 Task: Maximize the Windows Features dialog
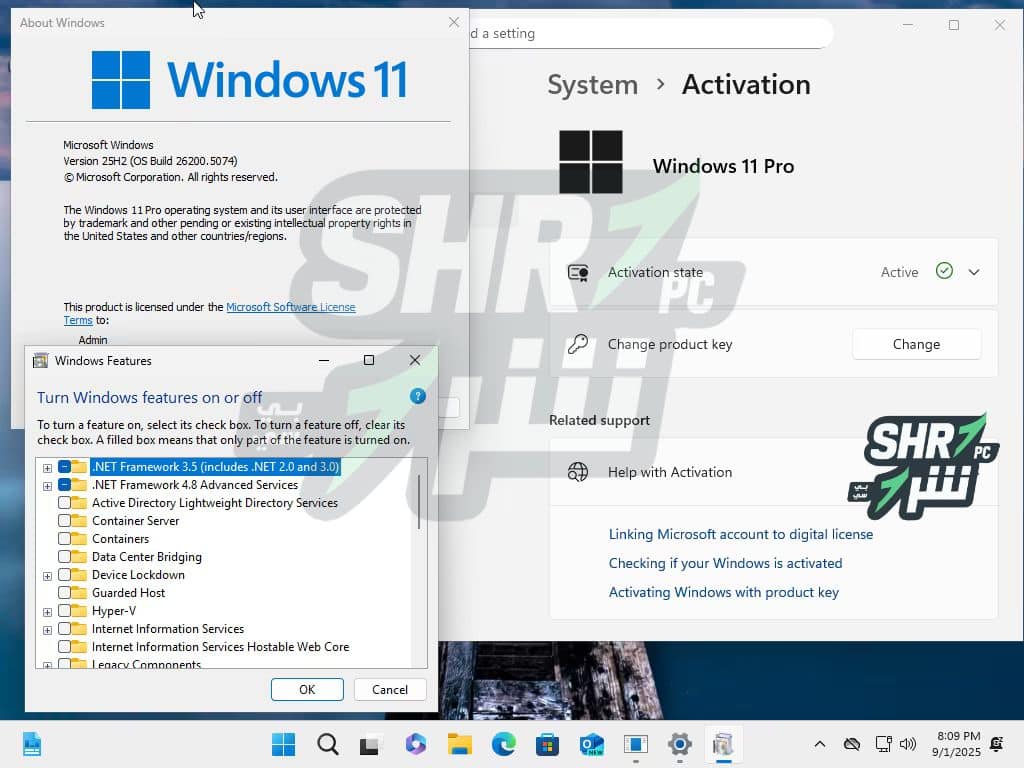point(369,360)
